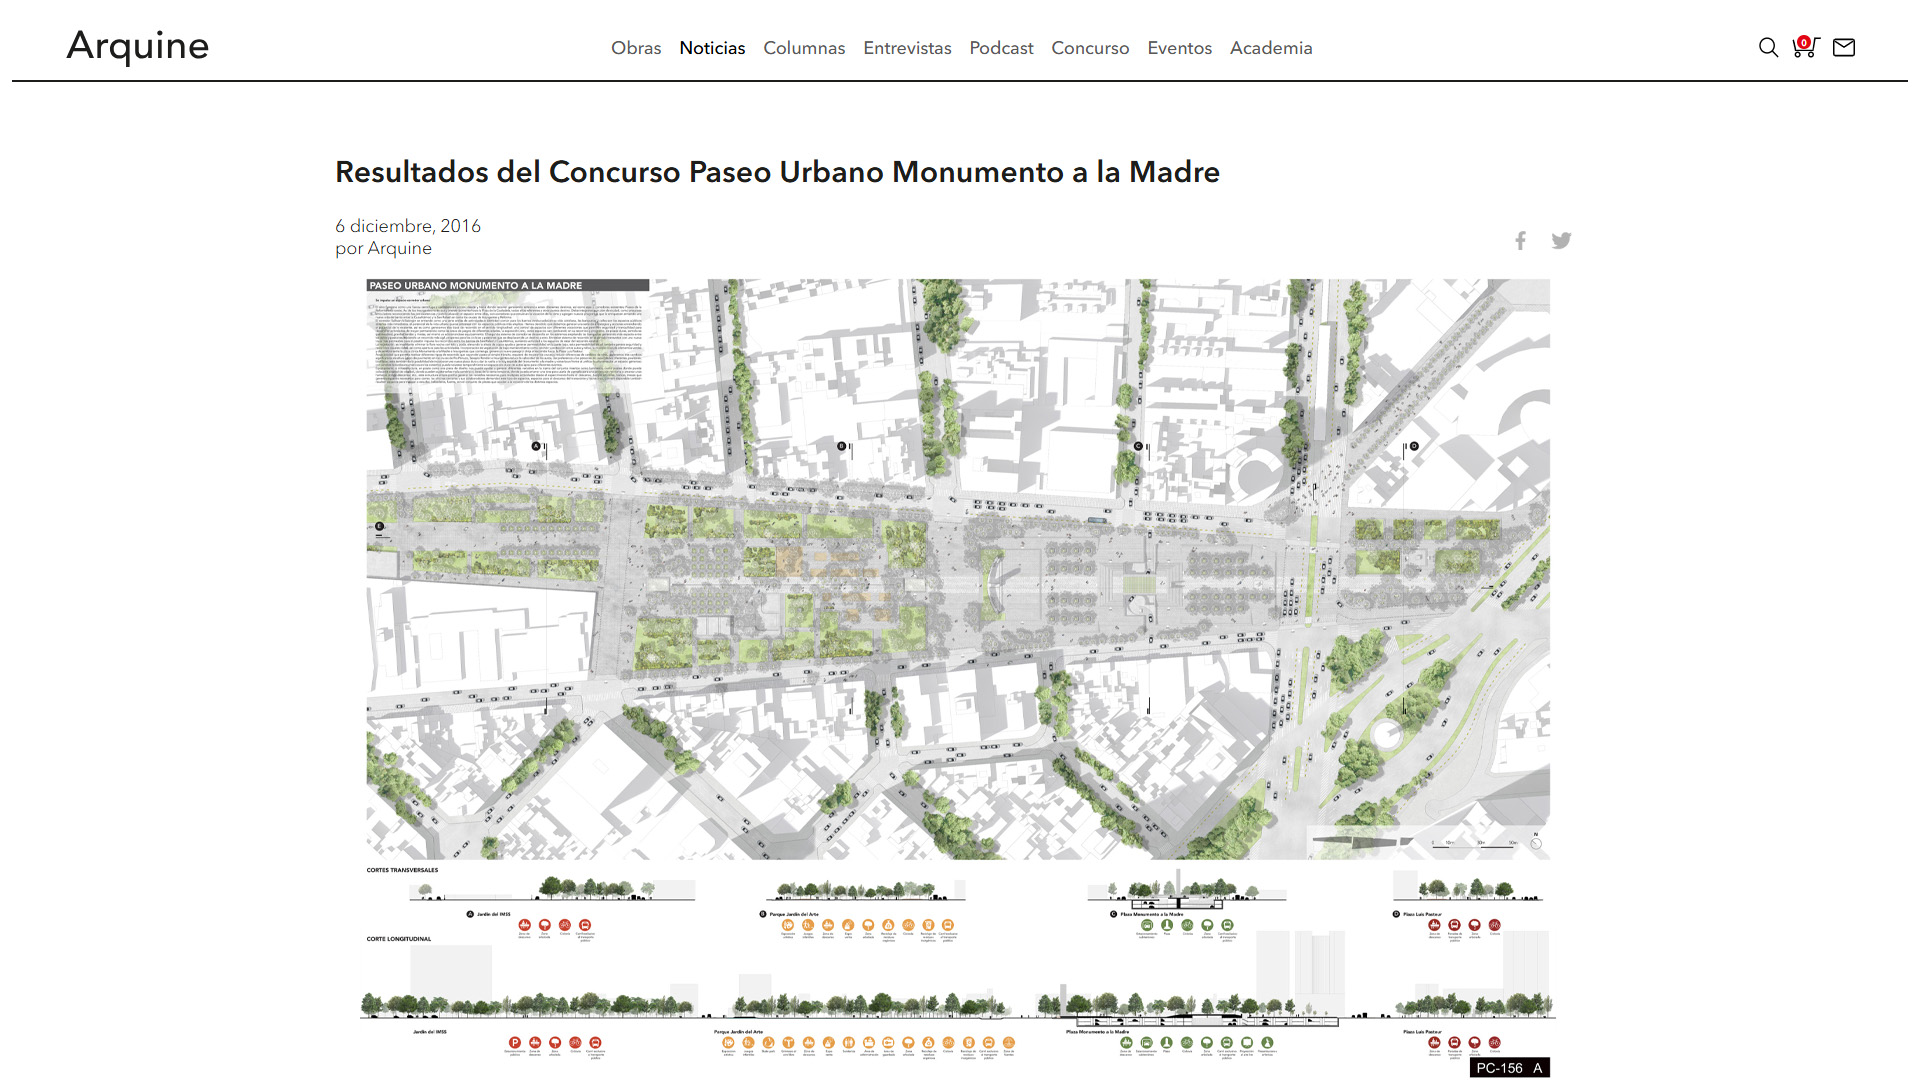Go to Arquine home logo
Screen dimensions: 1920x1080
138,46
